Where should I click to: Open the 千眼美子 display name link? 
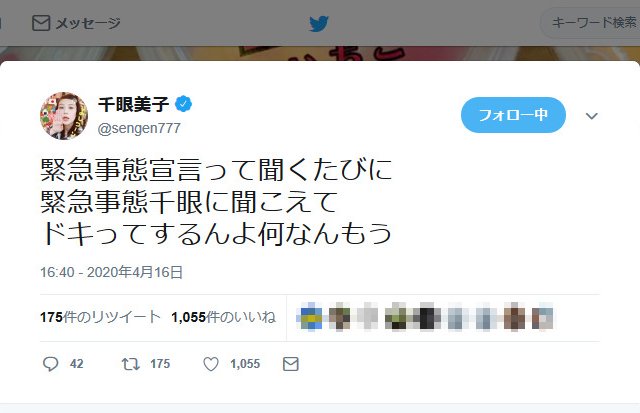click(x=133, y=104)
